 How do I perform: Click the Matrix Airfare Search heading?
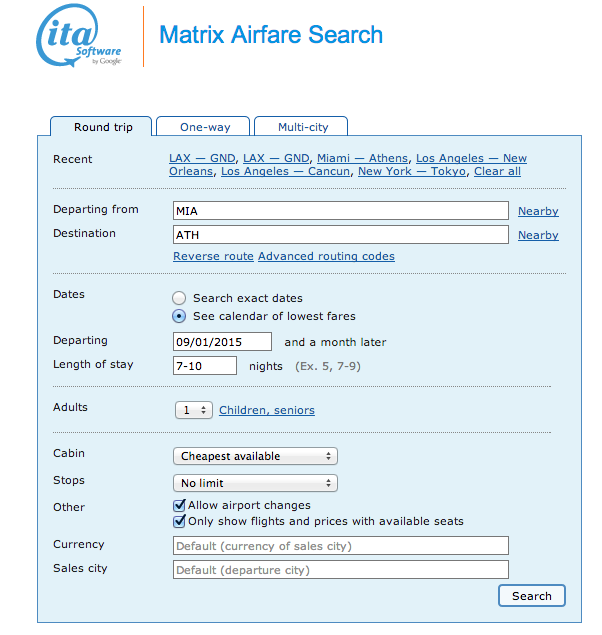coord(271,34)
